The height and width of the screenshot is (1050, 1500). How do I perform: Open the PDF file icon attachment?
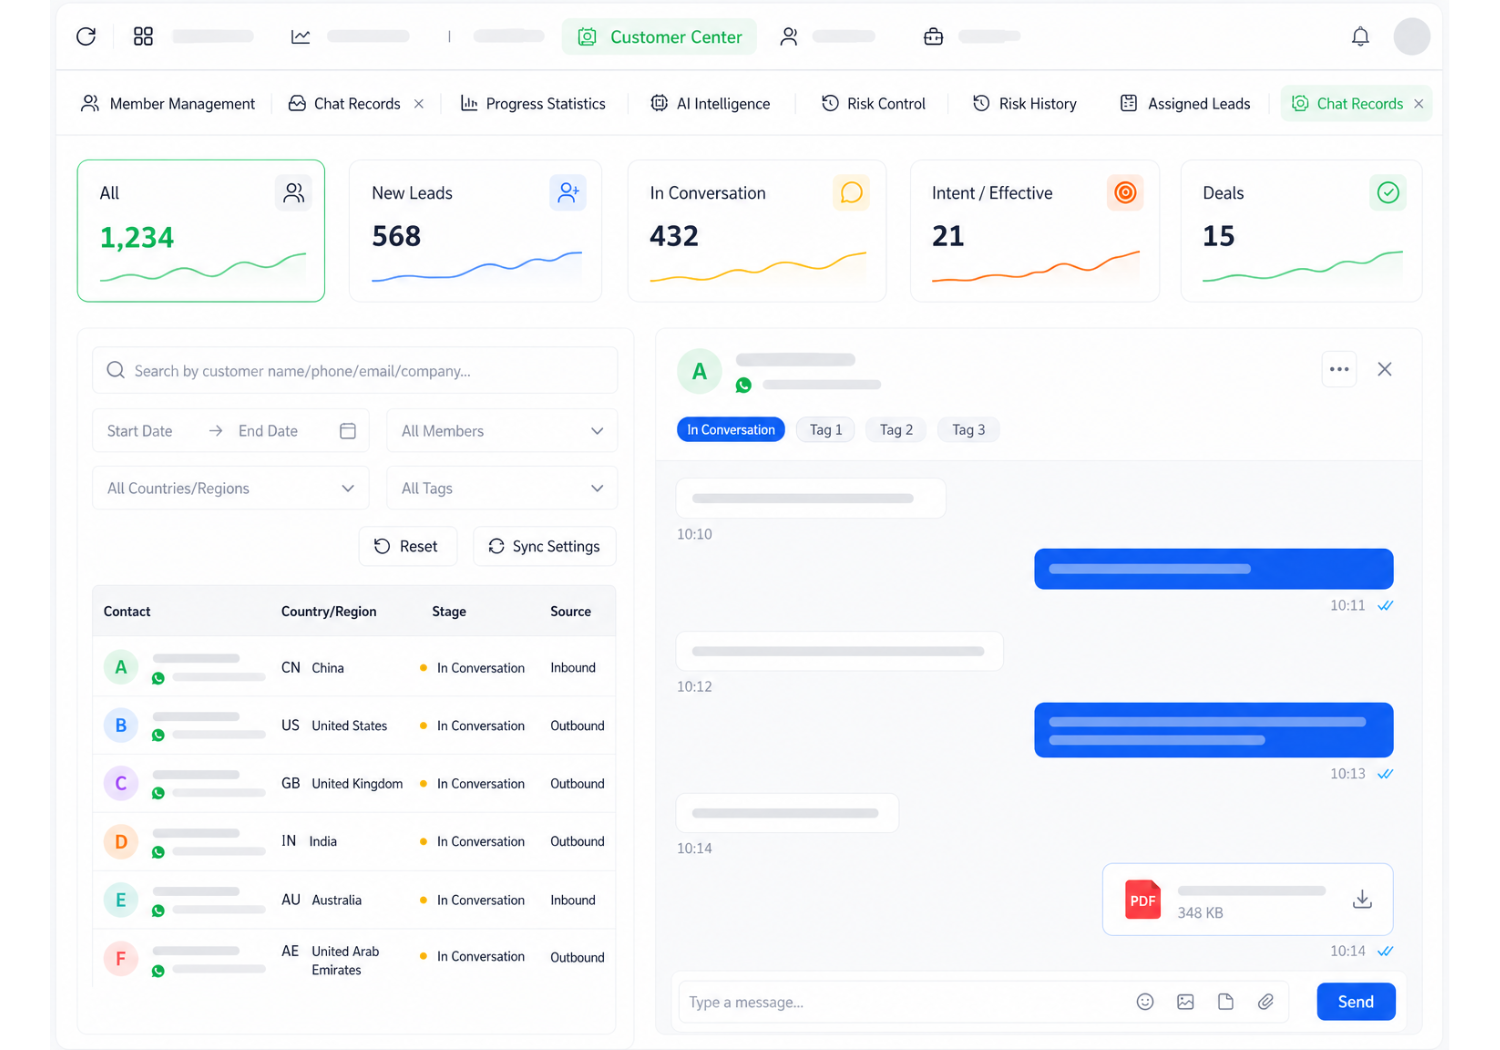click(x=1143, y=900)
